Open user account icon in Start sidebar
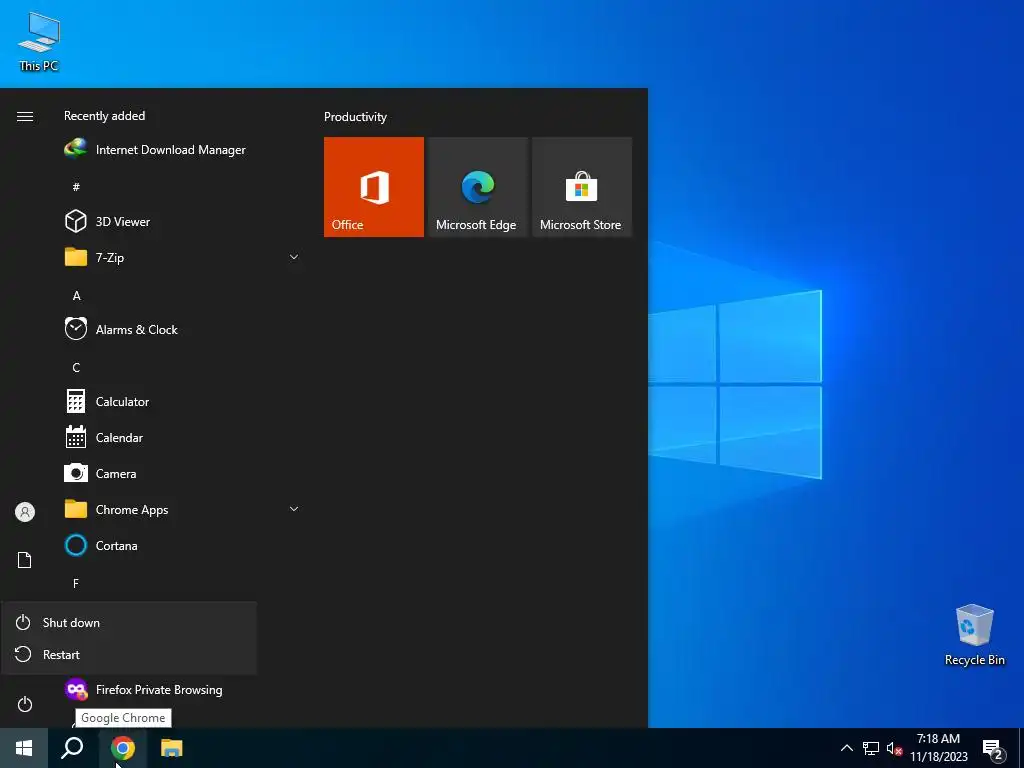Image resolution: width=1024 pixels, height=768 pixels. (25, 512)
